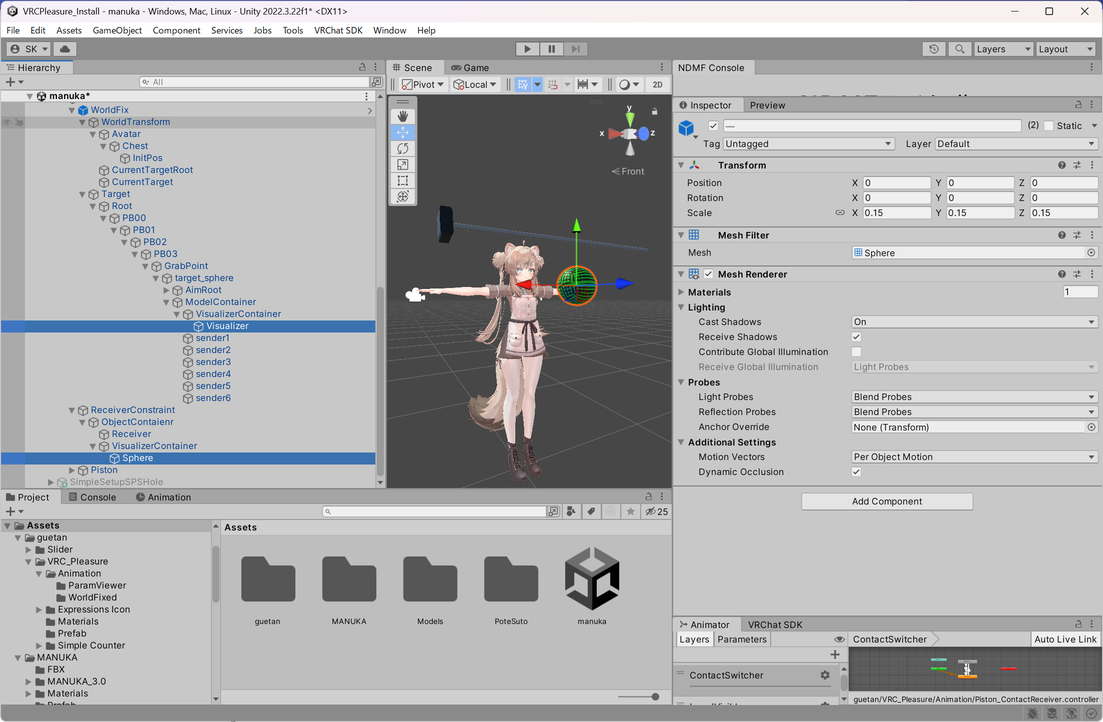The image size is (1103, 722).
Task: Click the Position X input field
Action: pyautogui.click(x=896, y=182)
